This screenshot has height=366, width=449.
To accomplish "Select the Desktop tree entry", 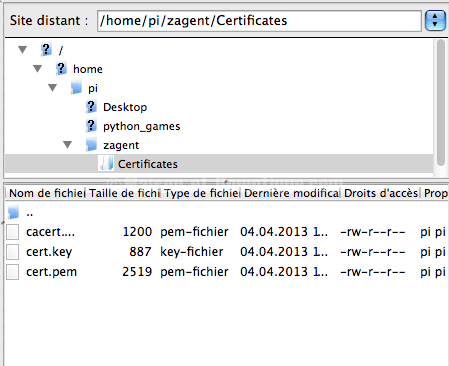I will (125, 107).
